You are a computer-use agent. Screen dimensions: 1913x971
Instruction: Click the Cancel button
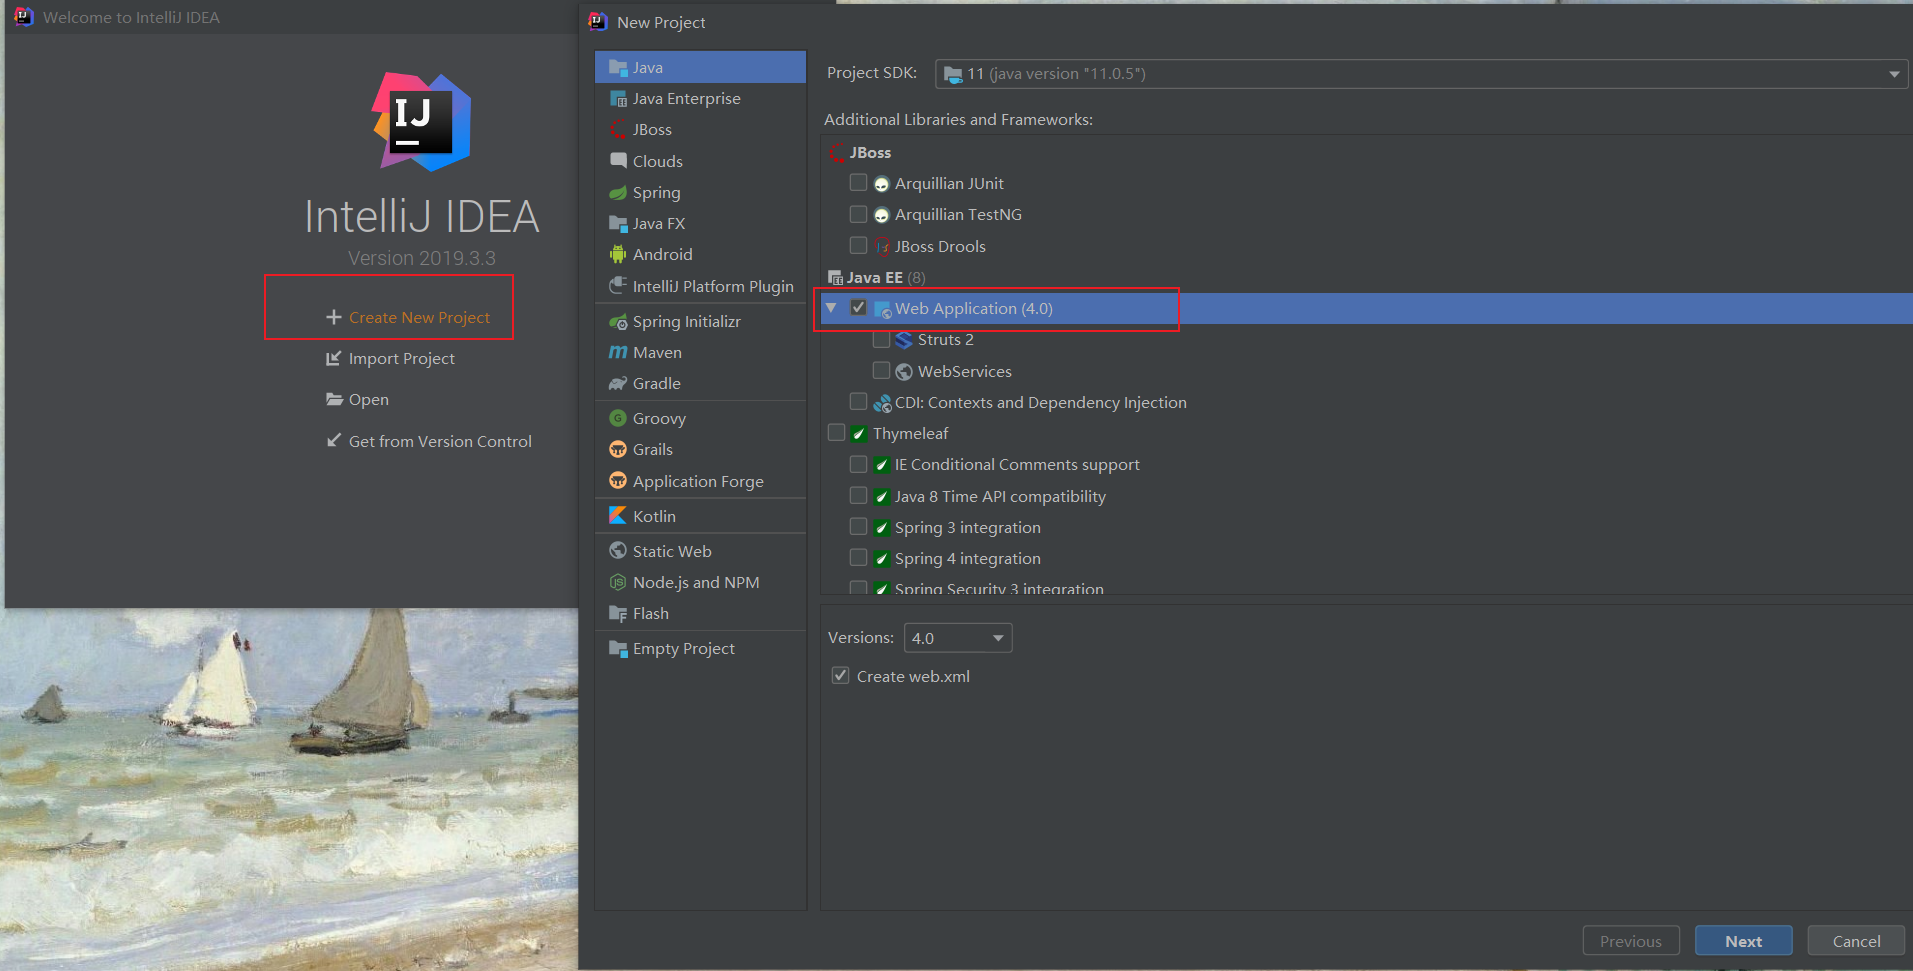click(x=1856, y=941)
